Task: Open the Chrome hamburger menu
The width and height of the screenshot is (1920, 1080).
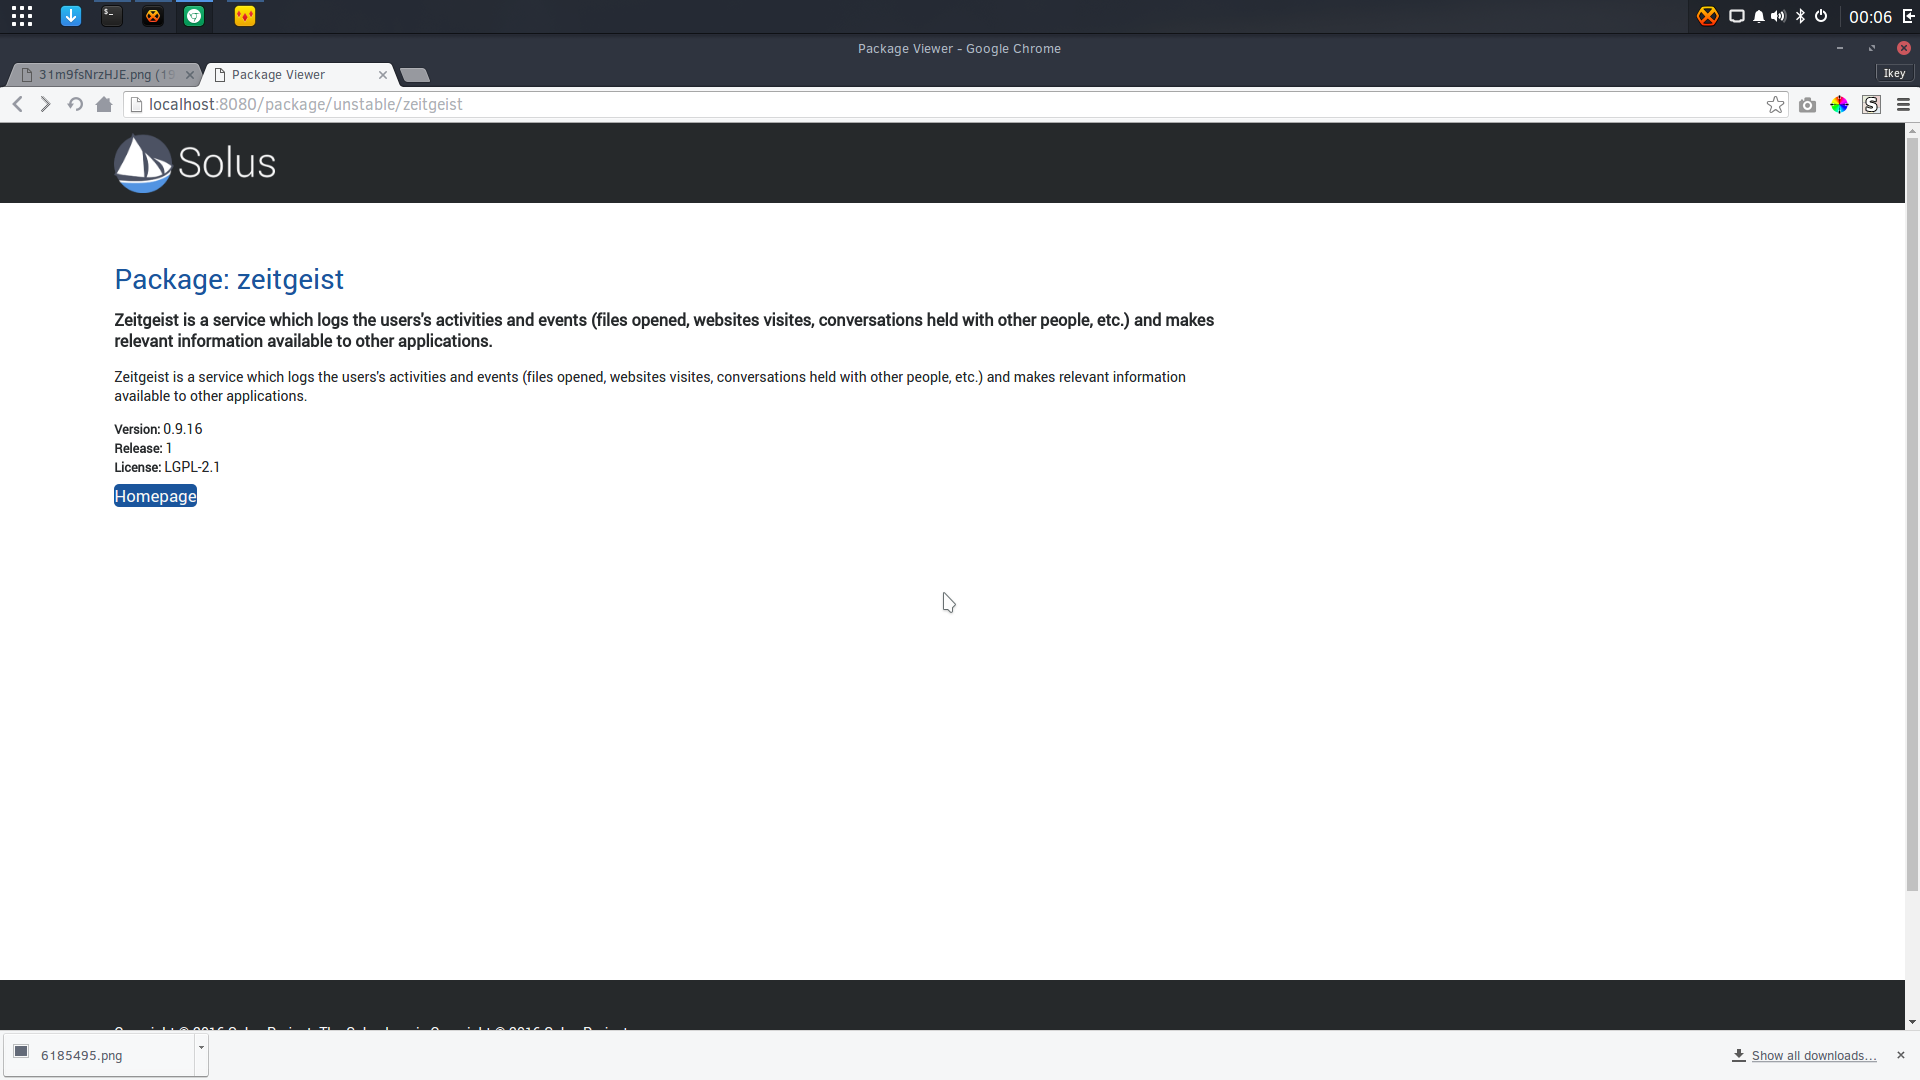Action: [x=1903, y=104]
